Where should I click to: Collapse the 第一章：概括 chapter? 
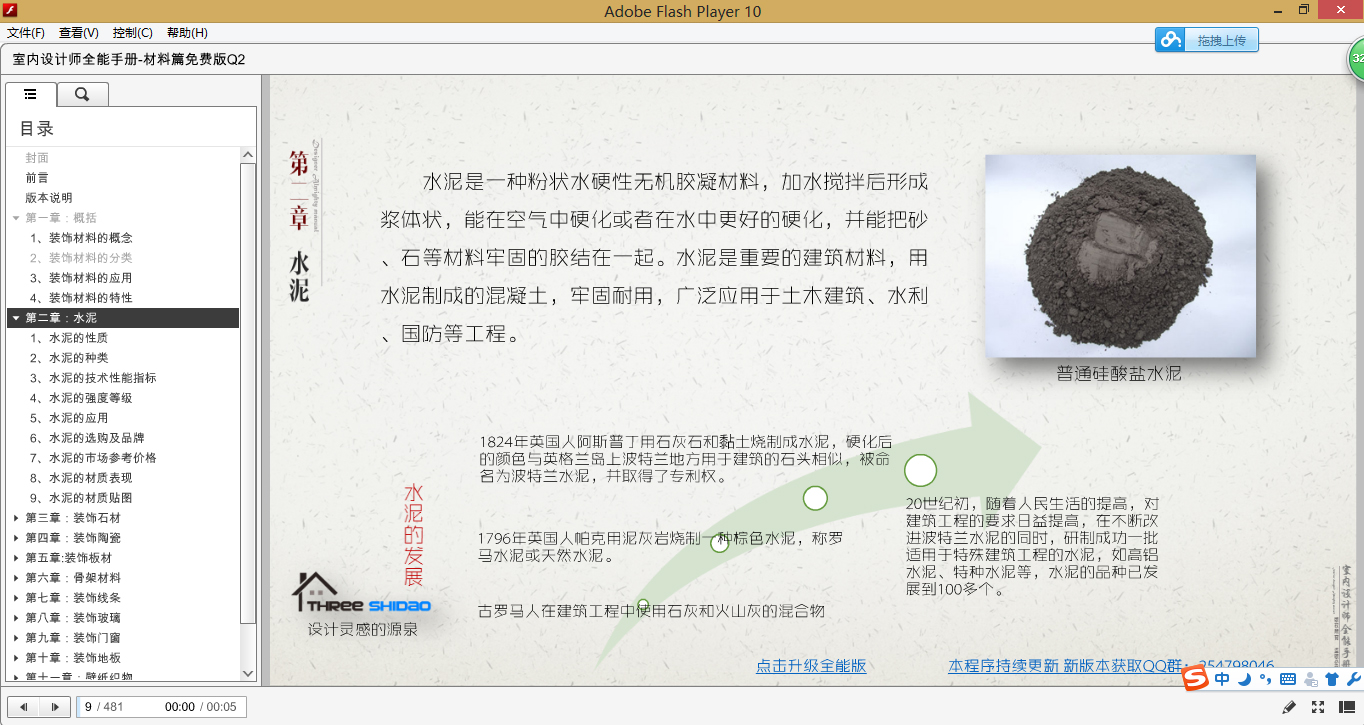pyautogui.click(x=16, y=218)
